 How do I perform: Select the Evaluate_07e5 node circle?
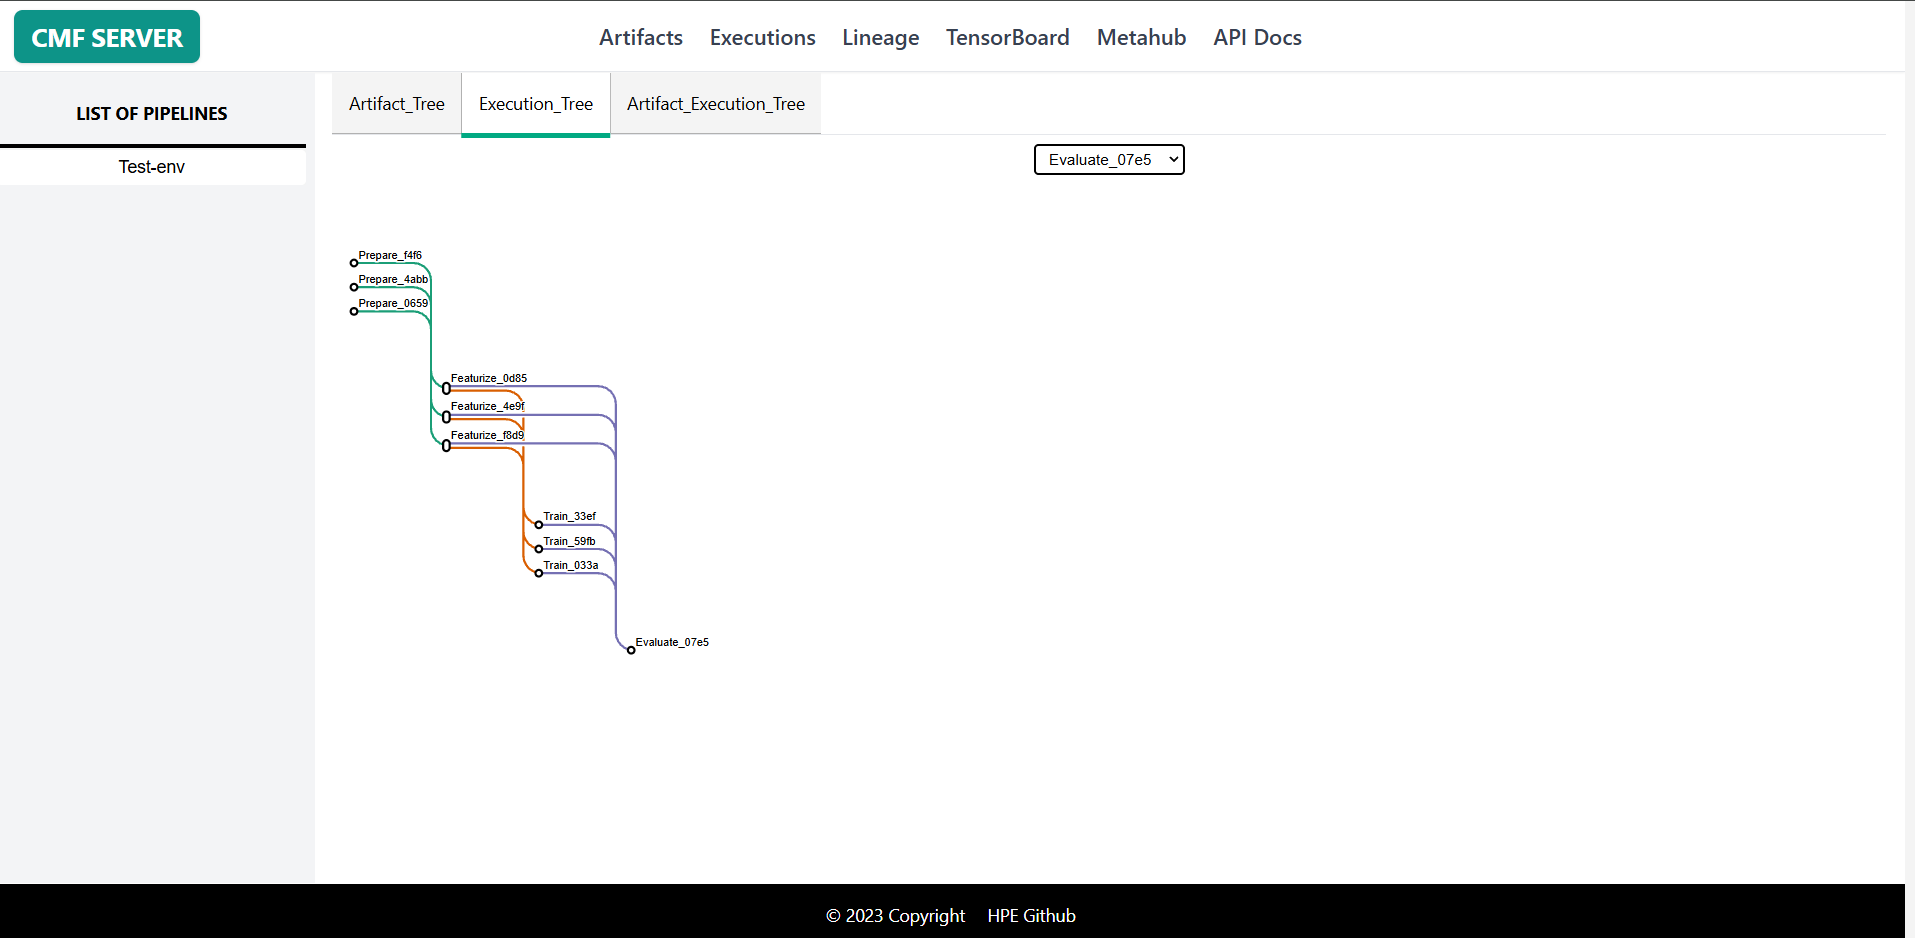631,648
